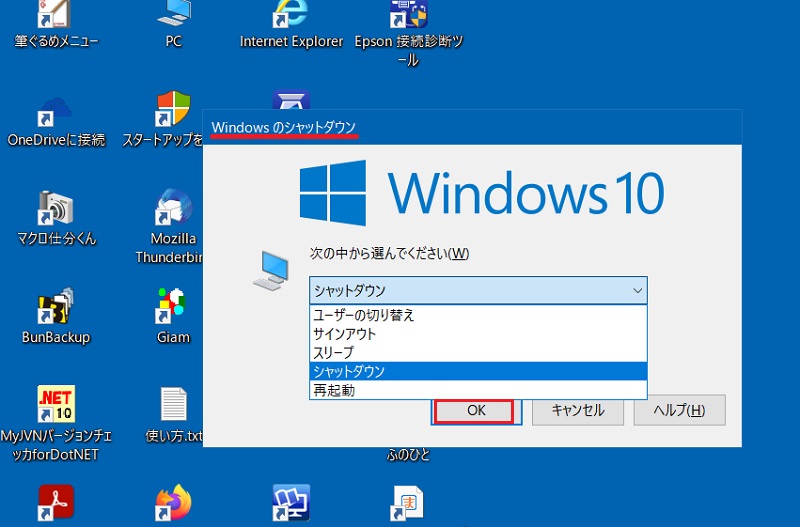Viewport: 800px width, 527px height.
Task: Open the Epson 接続診断ツール shortcut
Action: tap(408, 31)
